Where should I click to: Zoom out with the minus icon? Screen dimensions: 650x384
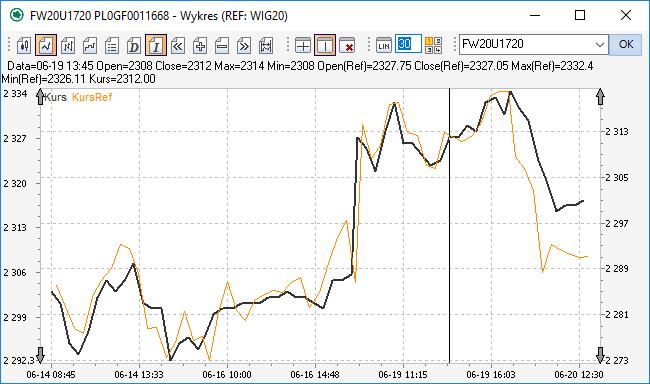pos(222,45)
